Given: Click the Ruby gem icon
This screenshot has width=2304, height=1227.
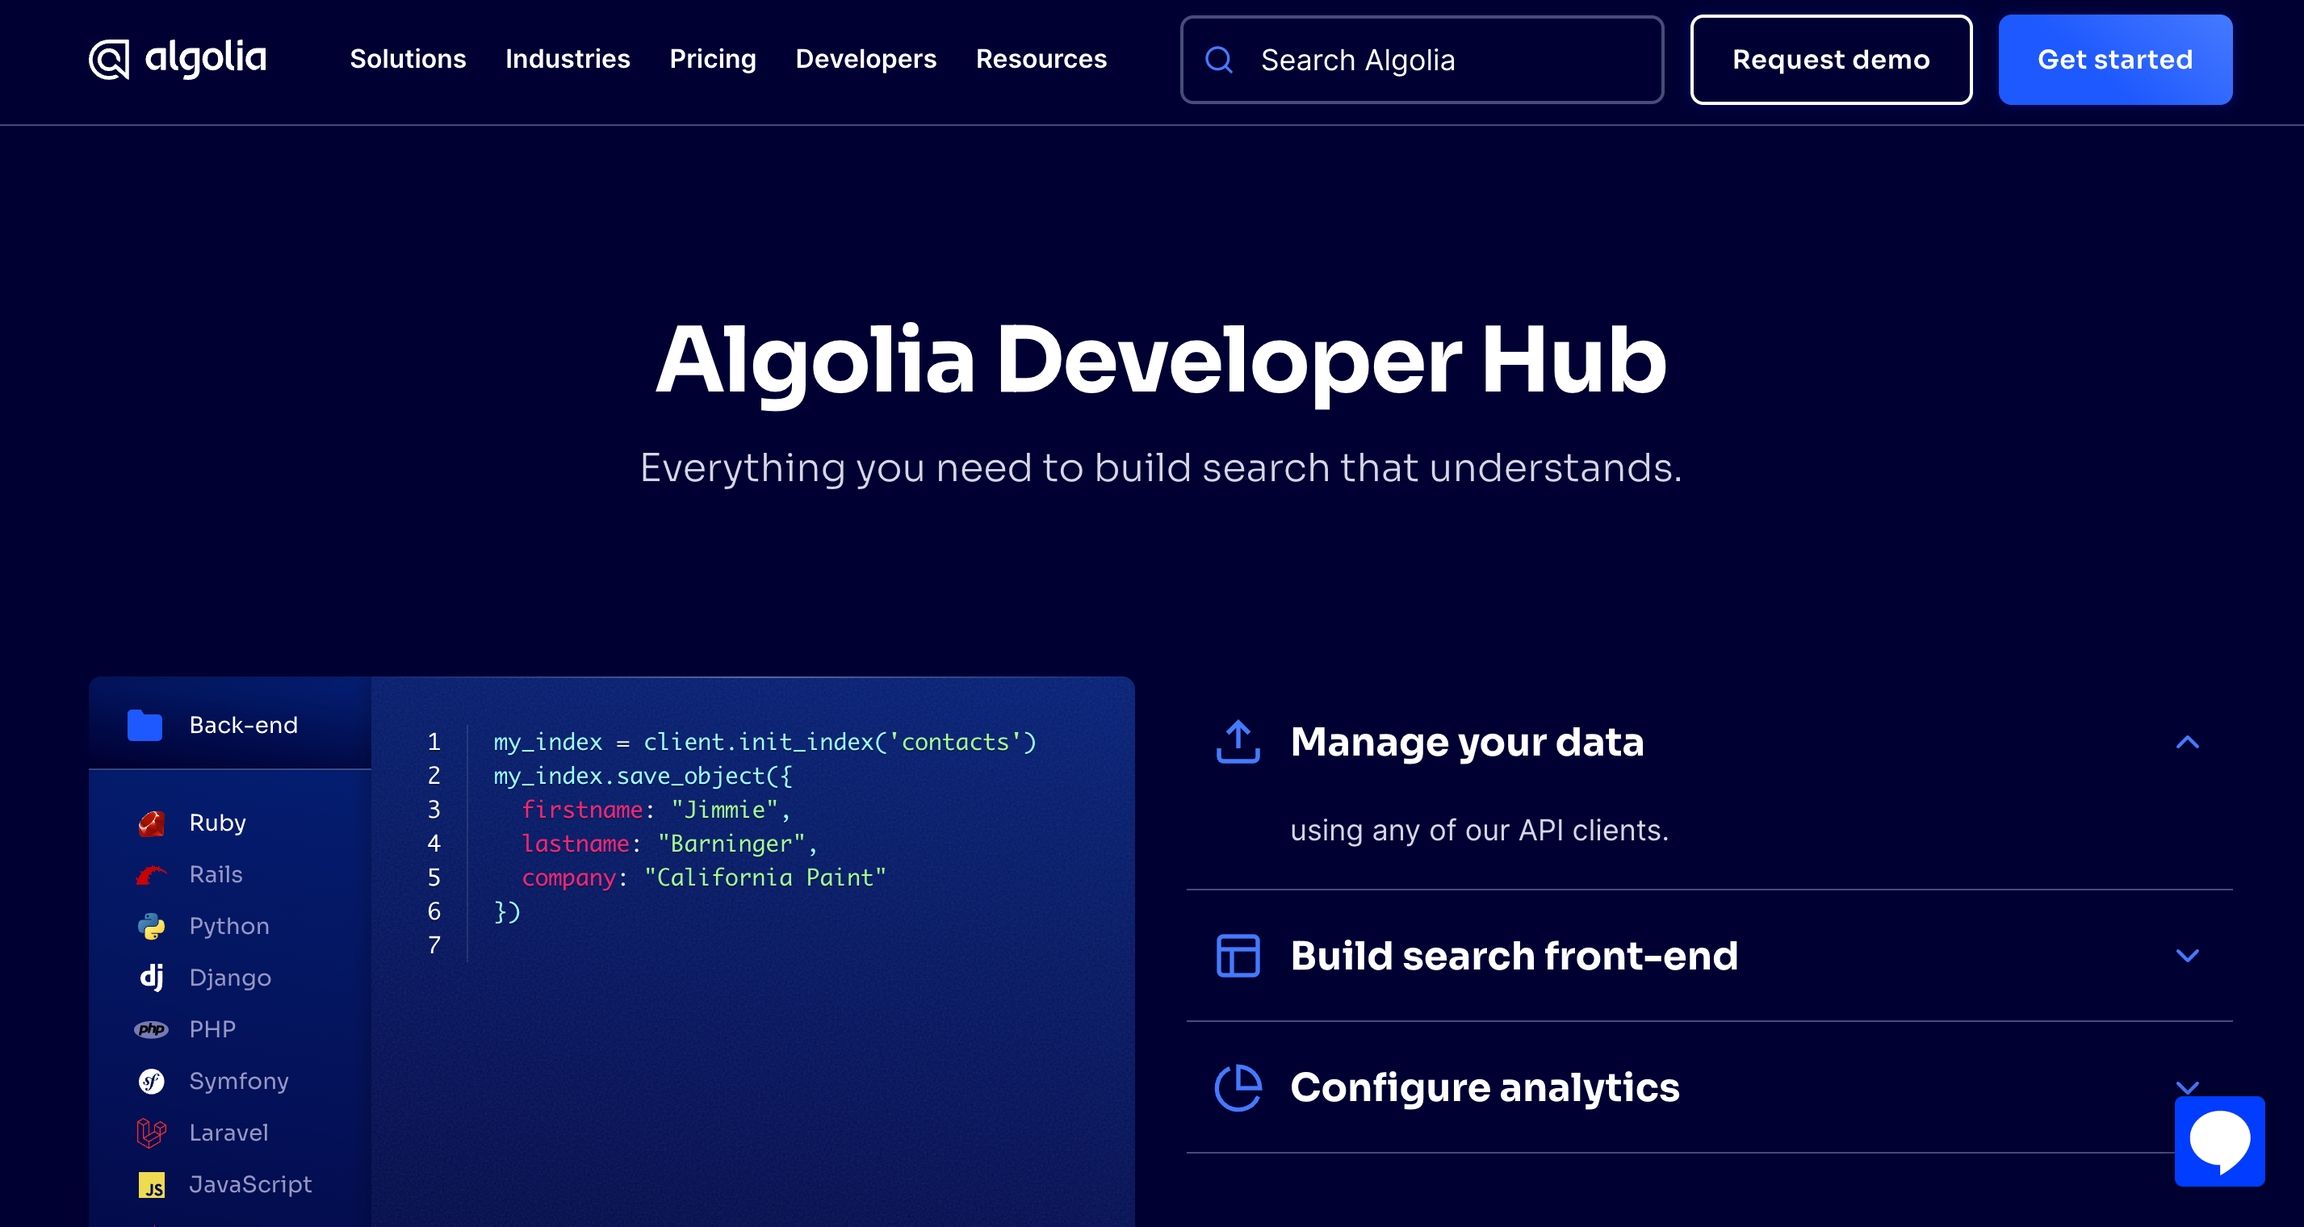Looking at the screenshot, I should pyautogui.click(x=151, y=823).
